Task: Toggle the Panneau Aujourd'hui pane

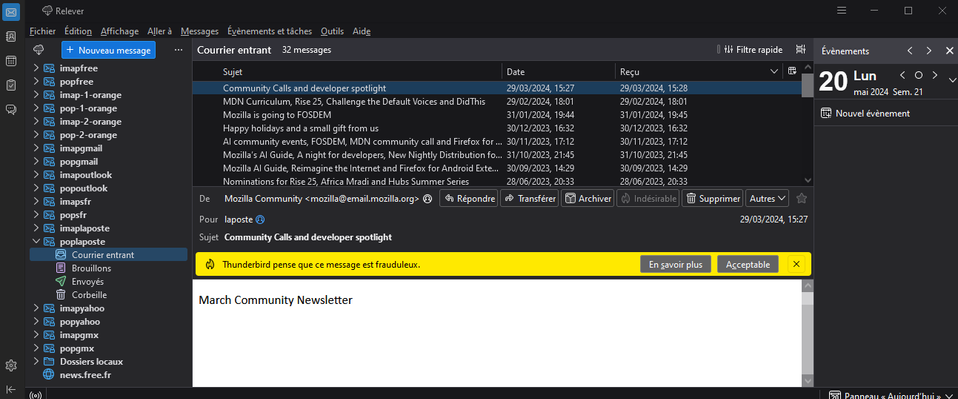Action: [890, 394]
